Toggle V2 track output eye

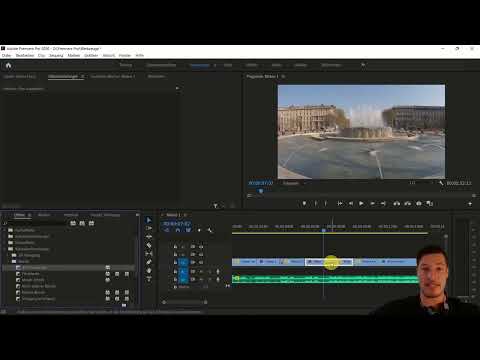click(x=201, y=254)
